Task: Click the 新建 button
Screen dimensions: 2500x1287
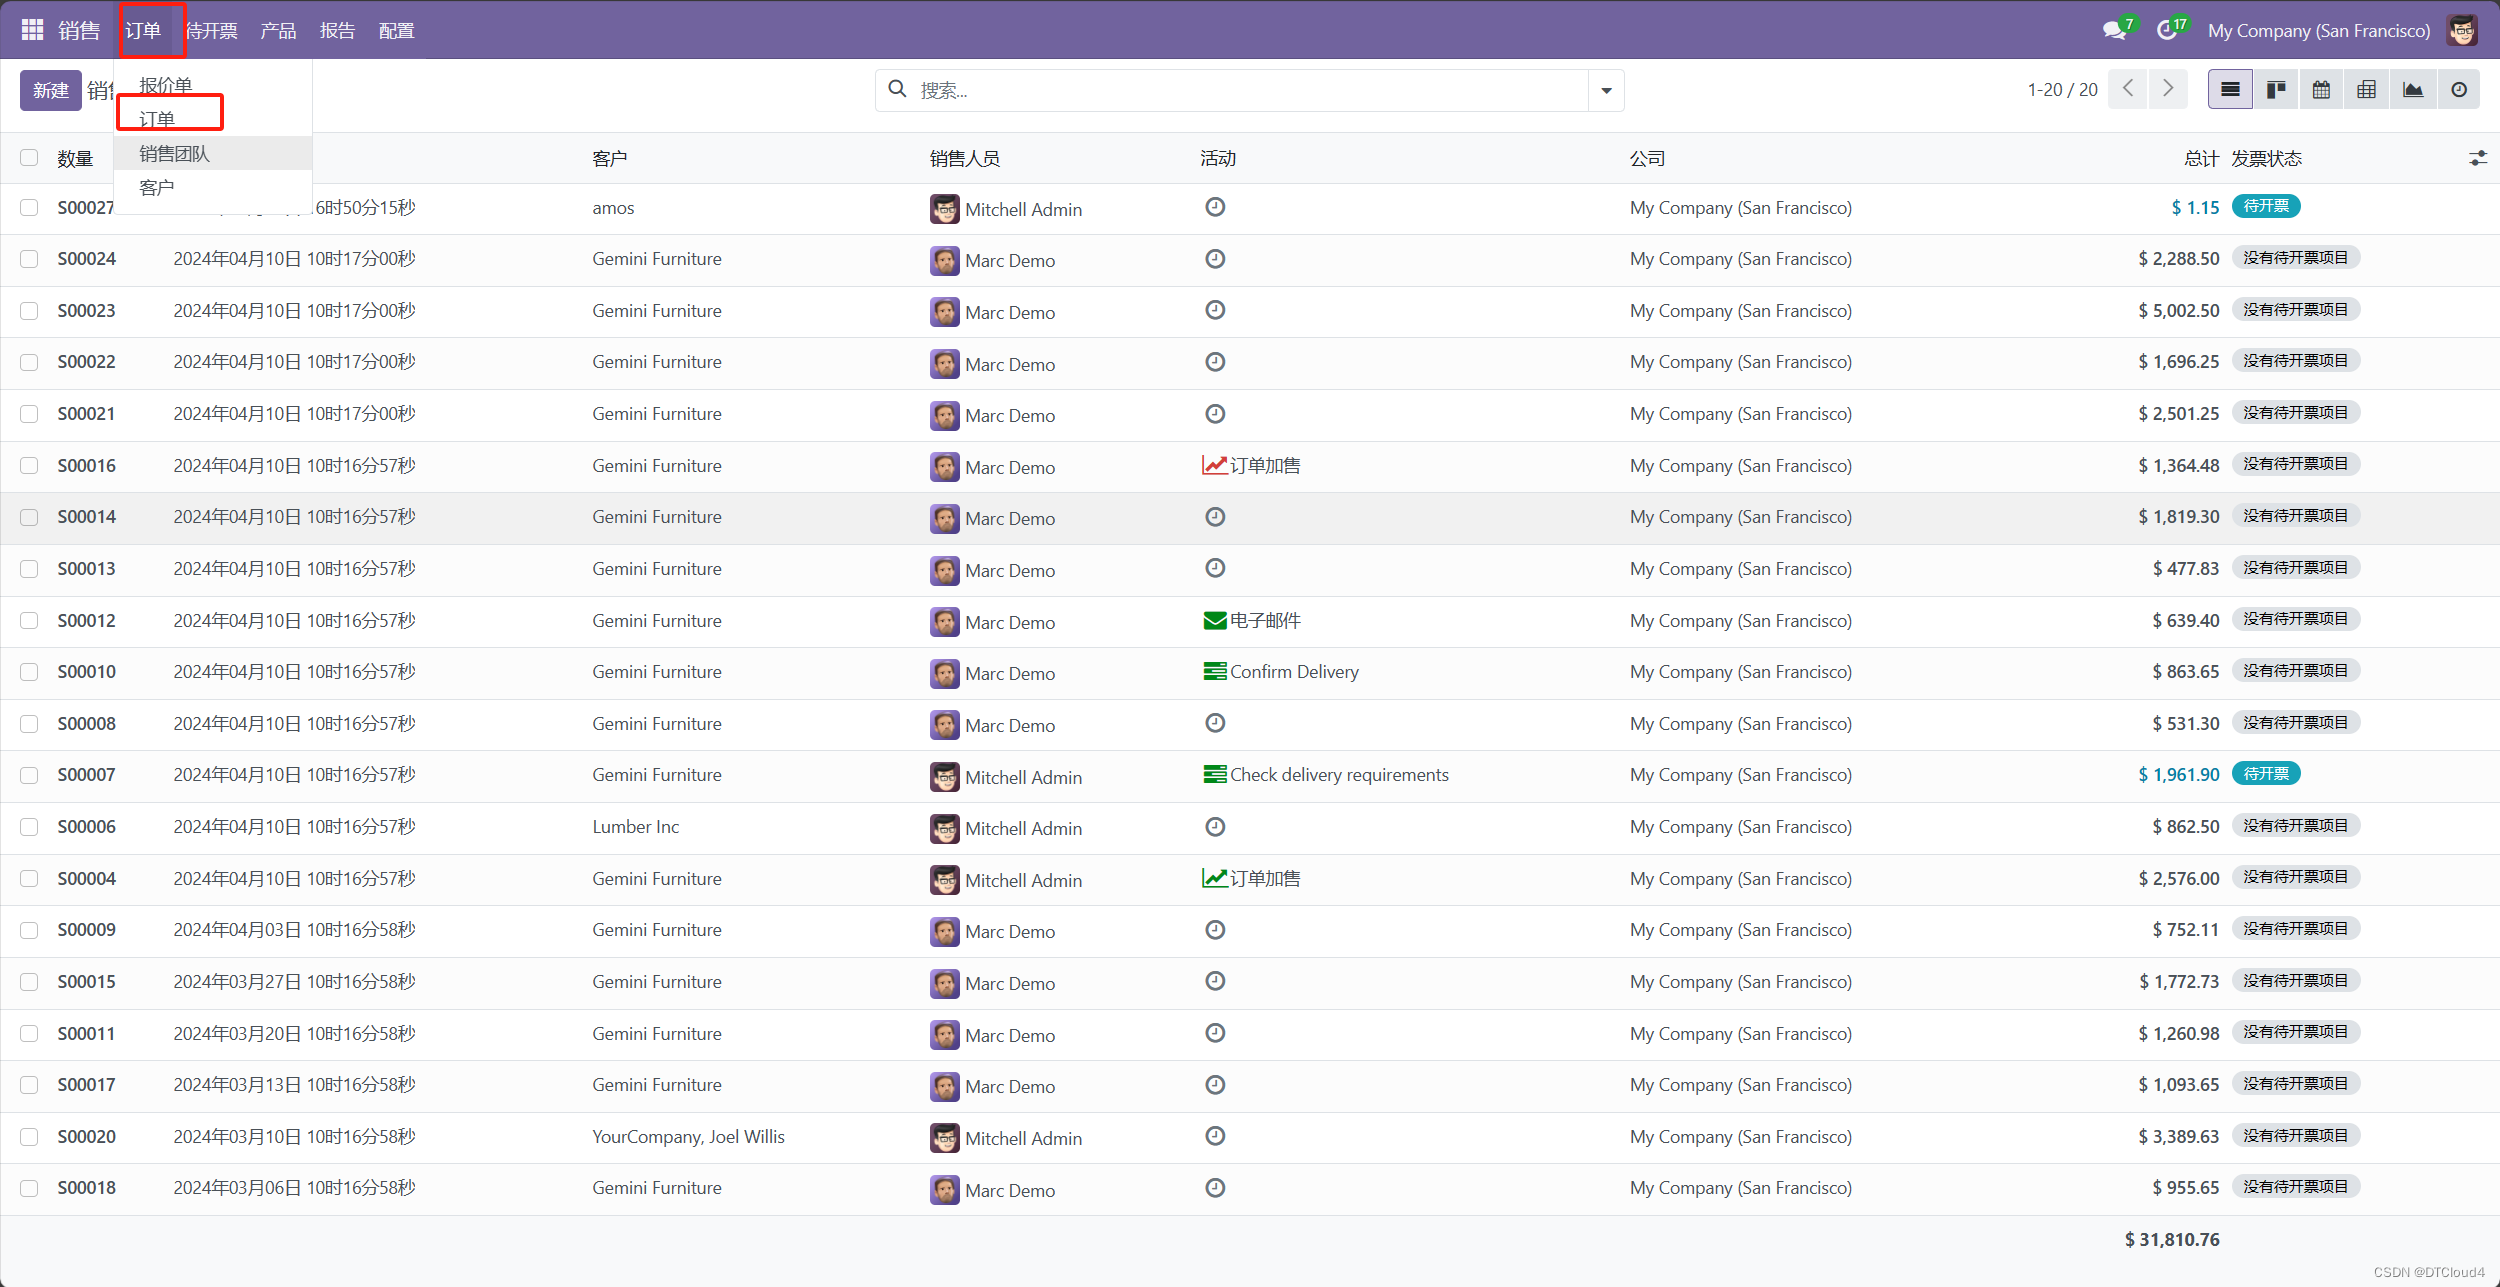Action: (50, 90)
